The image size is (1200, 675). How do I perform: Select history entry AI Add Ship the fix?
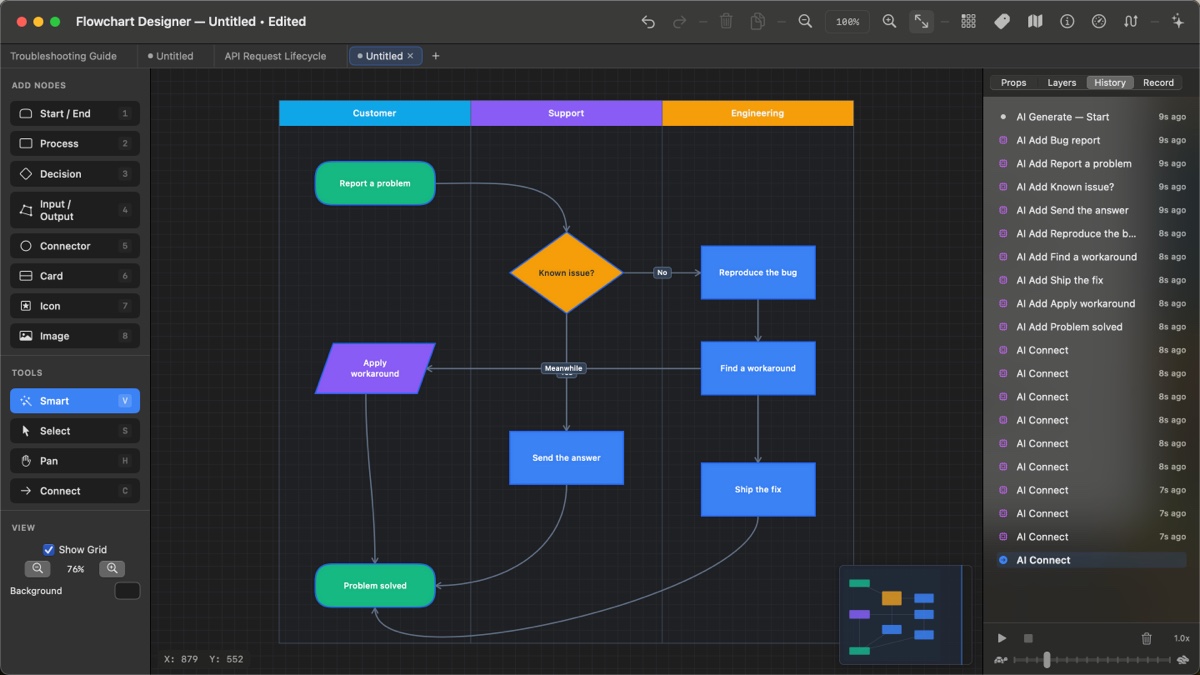(1092, 281)
